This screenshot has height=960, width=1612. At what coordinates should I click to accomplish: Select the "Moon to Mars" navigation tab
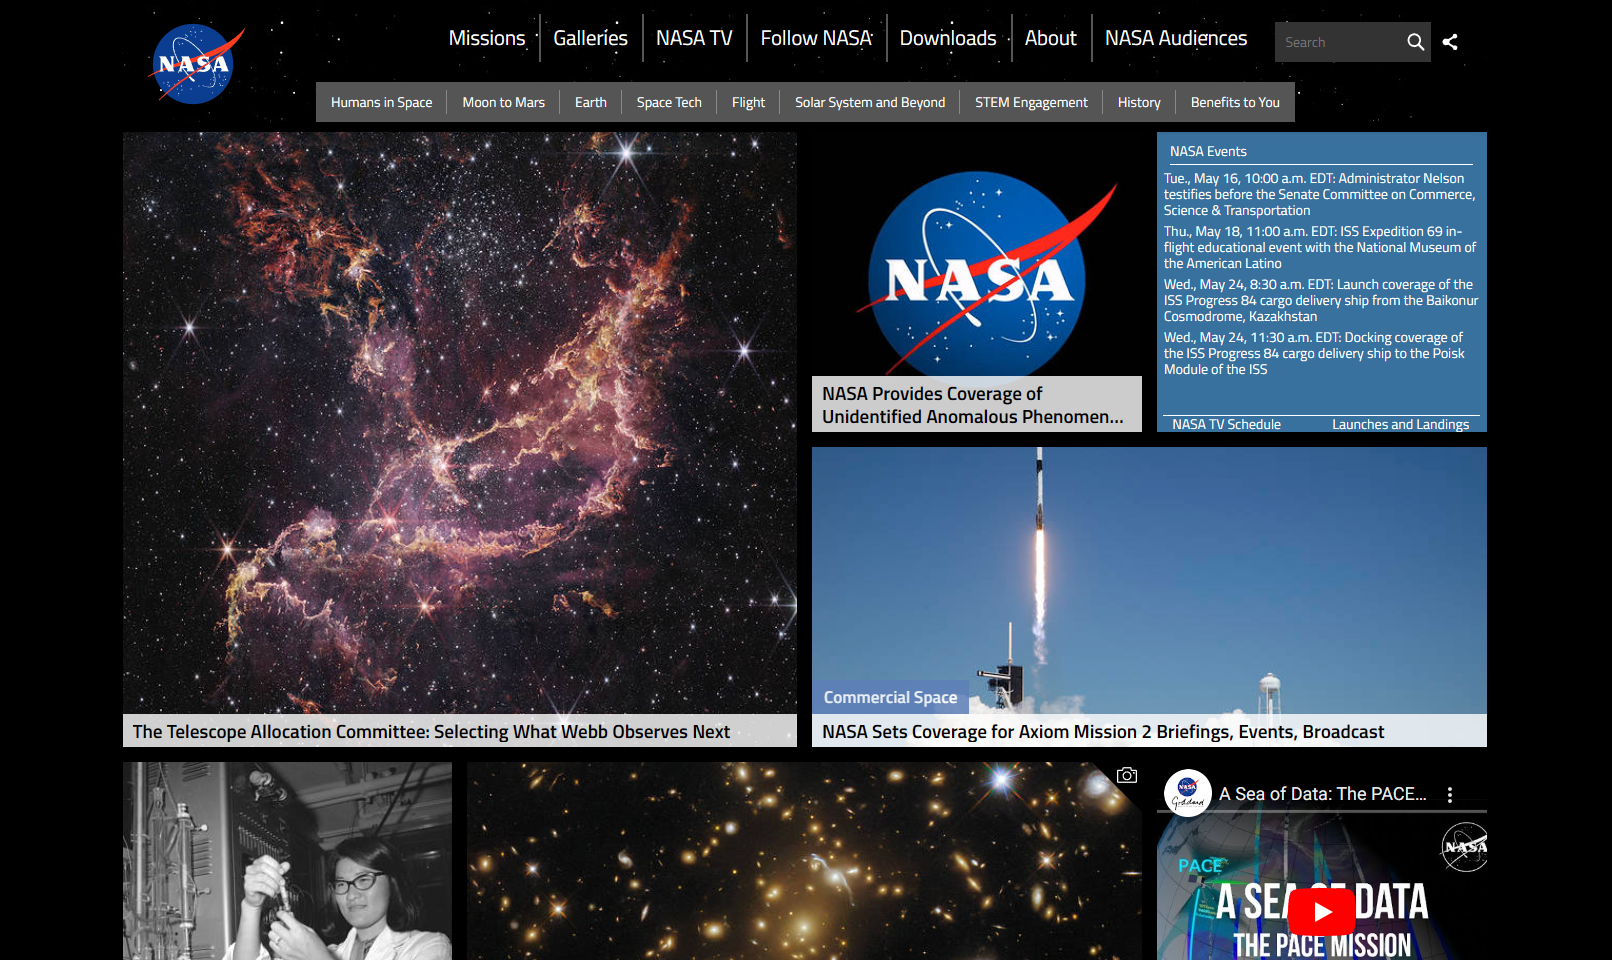point(503,101)
